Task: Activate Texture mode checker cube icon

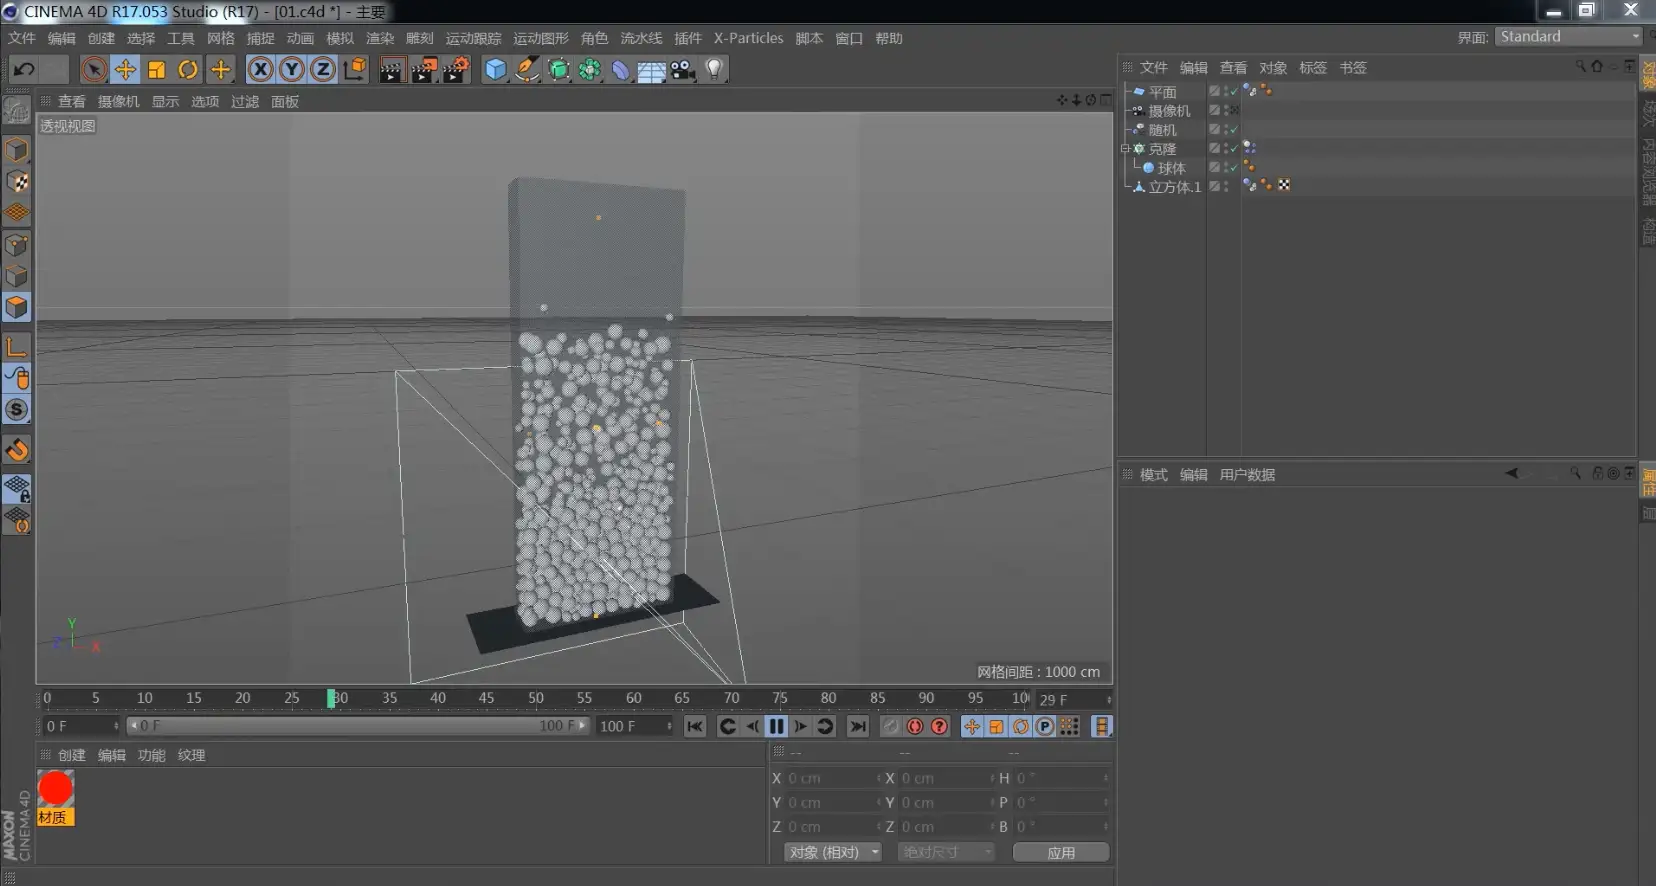Action: click(17, 182)
